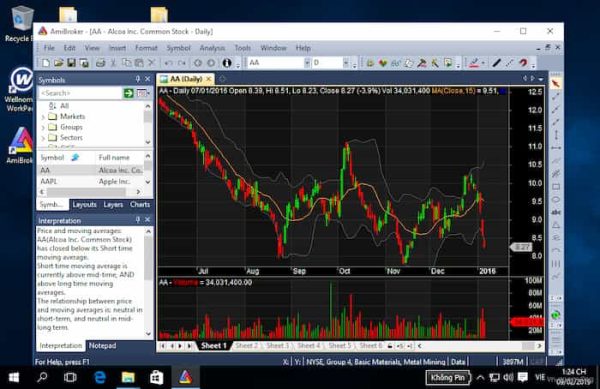This screenshot has width=600, height=389.
Task: Open the pencil color dropdown arrow
Action: (484, 63)
